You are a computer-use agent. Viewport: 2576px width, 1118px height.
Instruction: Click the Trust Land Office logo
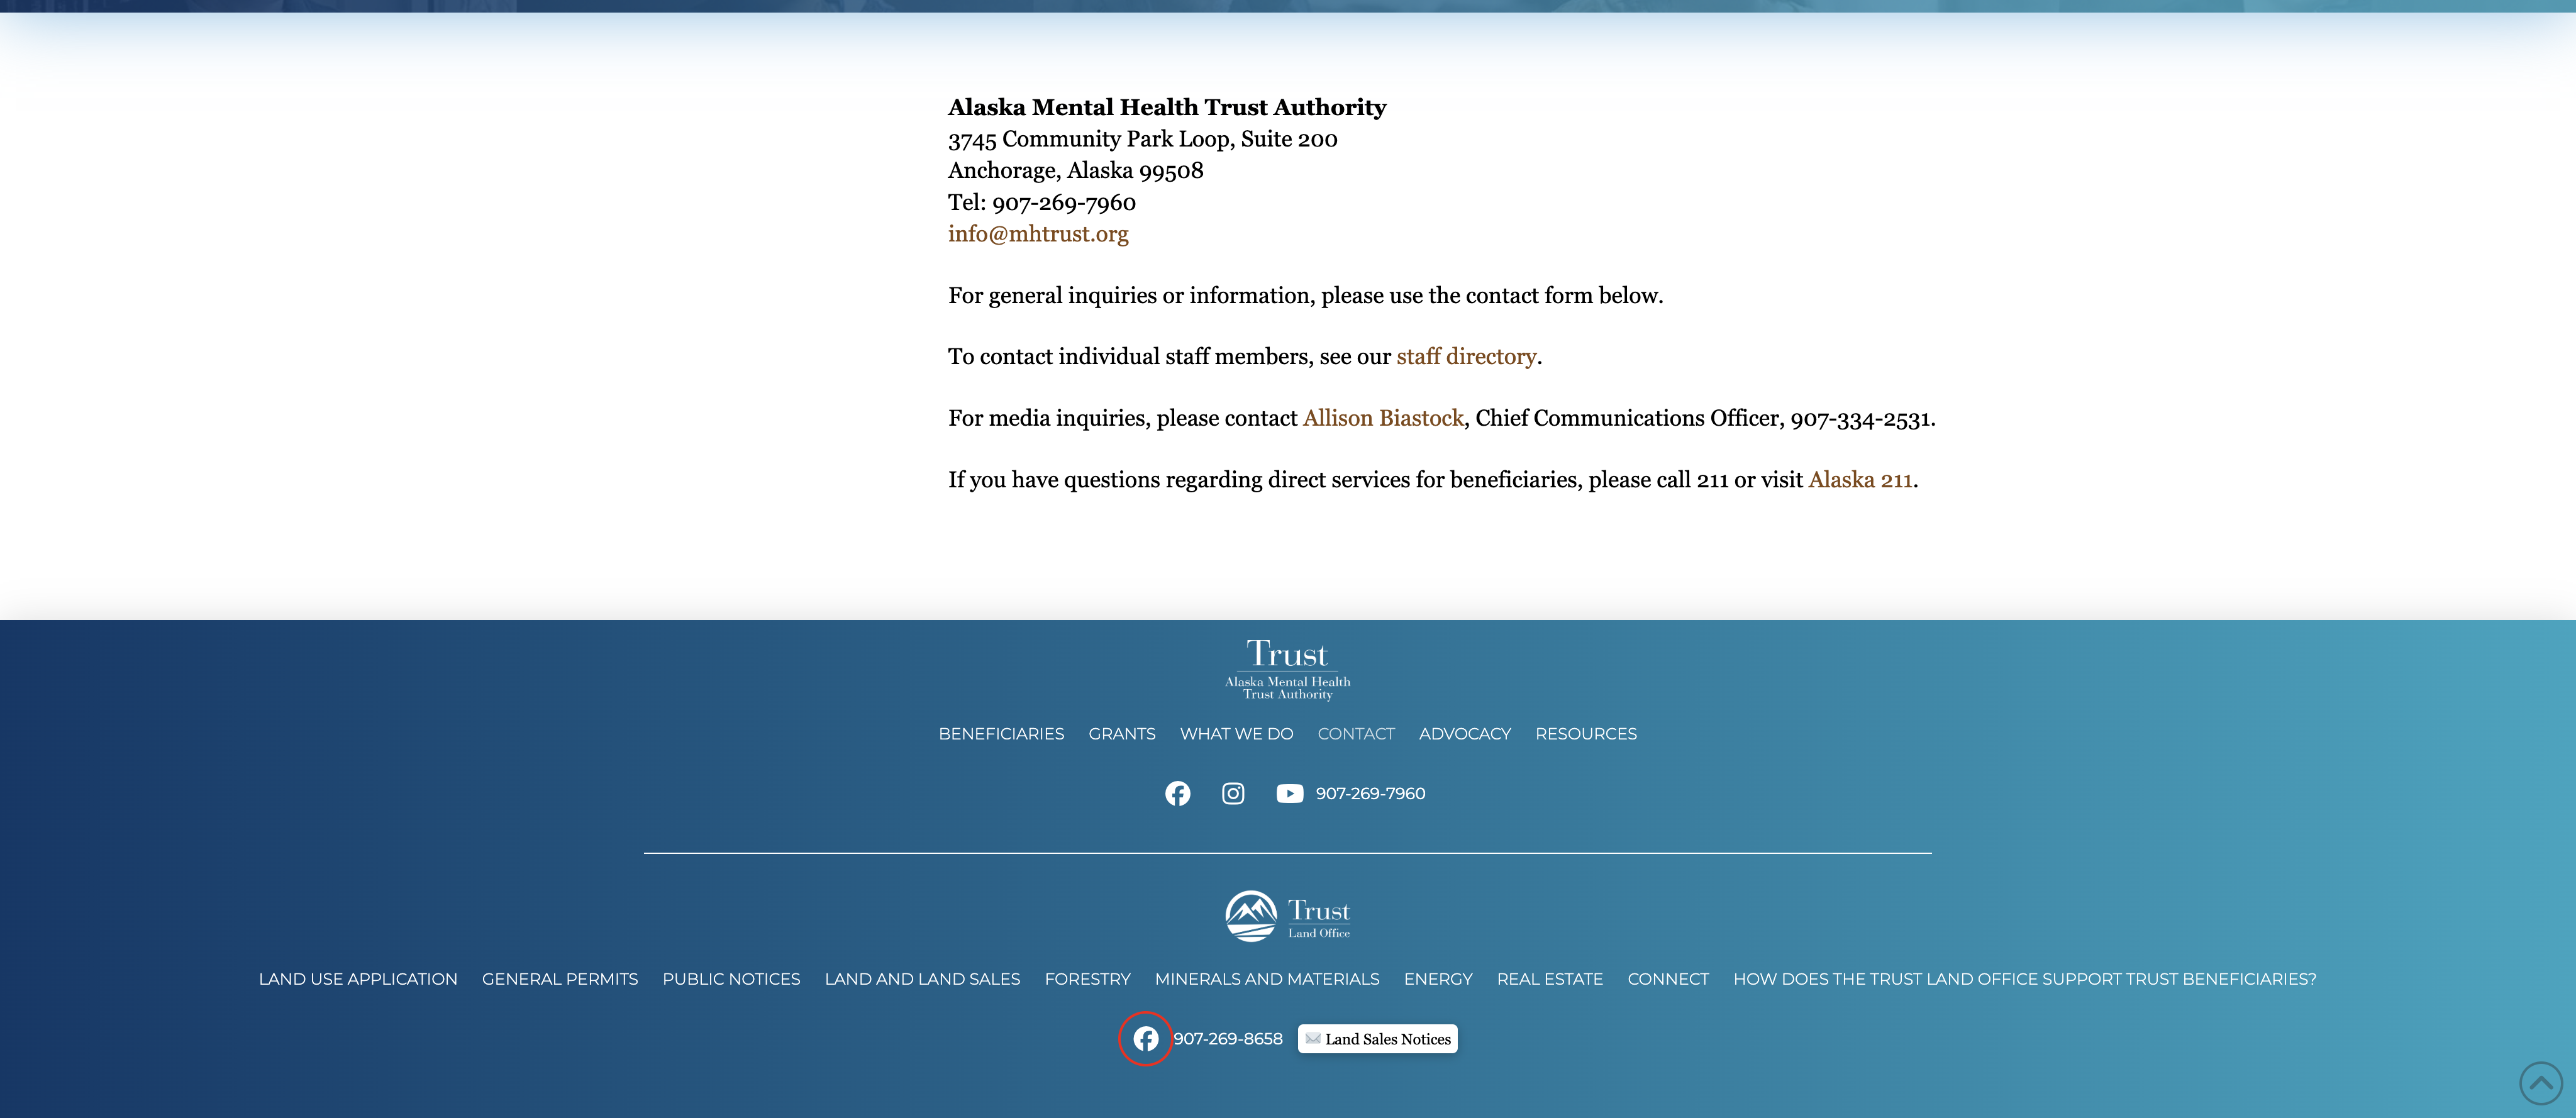click(x=1287, y=916)
